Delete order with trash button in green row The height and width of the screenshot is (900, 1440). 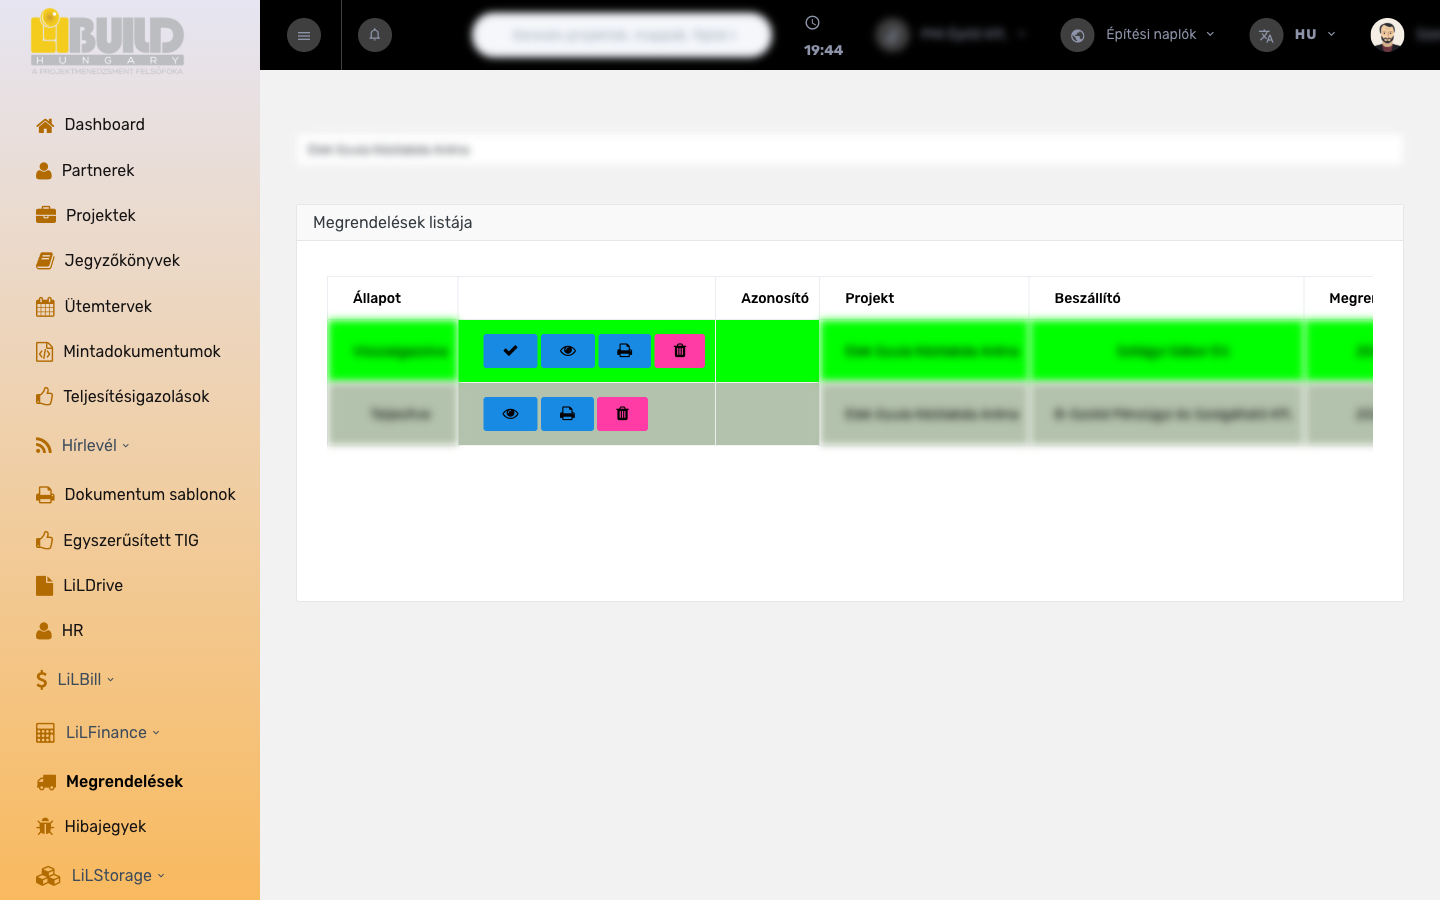[680, 351]
